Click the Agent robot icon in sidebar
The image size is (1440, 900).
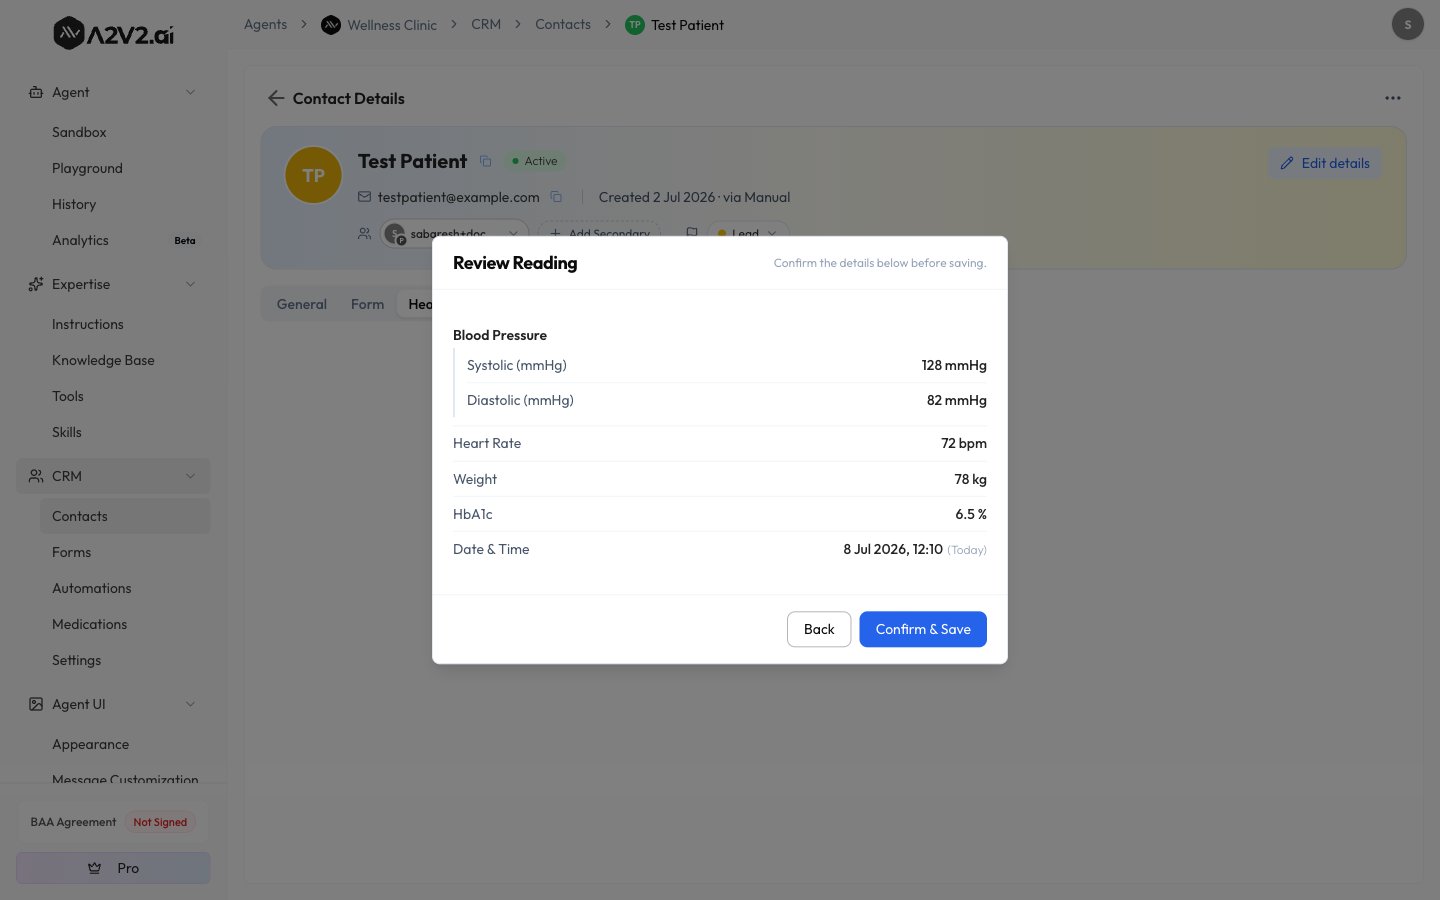click(36, 92)
